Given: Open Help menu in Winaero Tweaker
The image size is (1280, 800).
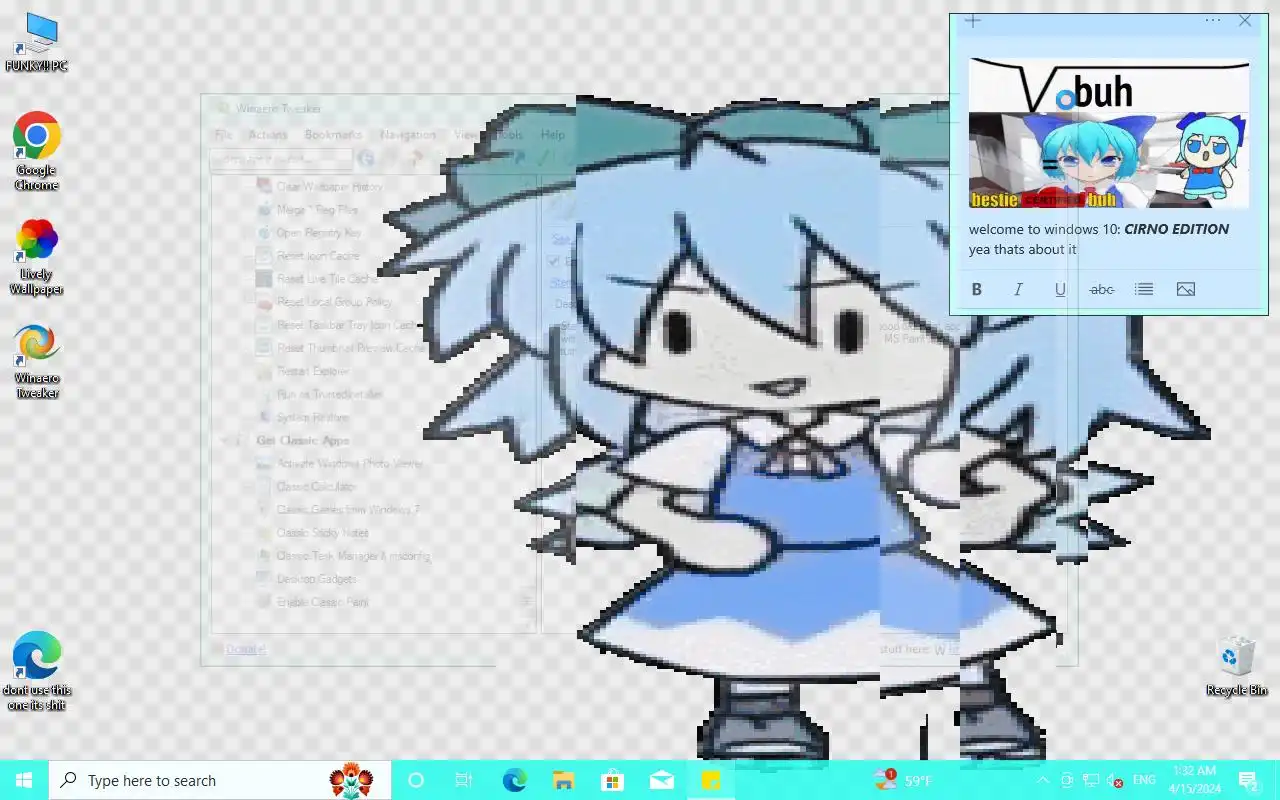Looking at the screenshot, I should (x=553, y=135).
